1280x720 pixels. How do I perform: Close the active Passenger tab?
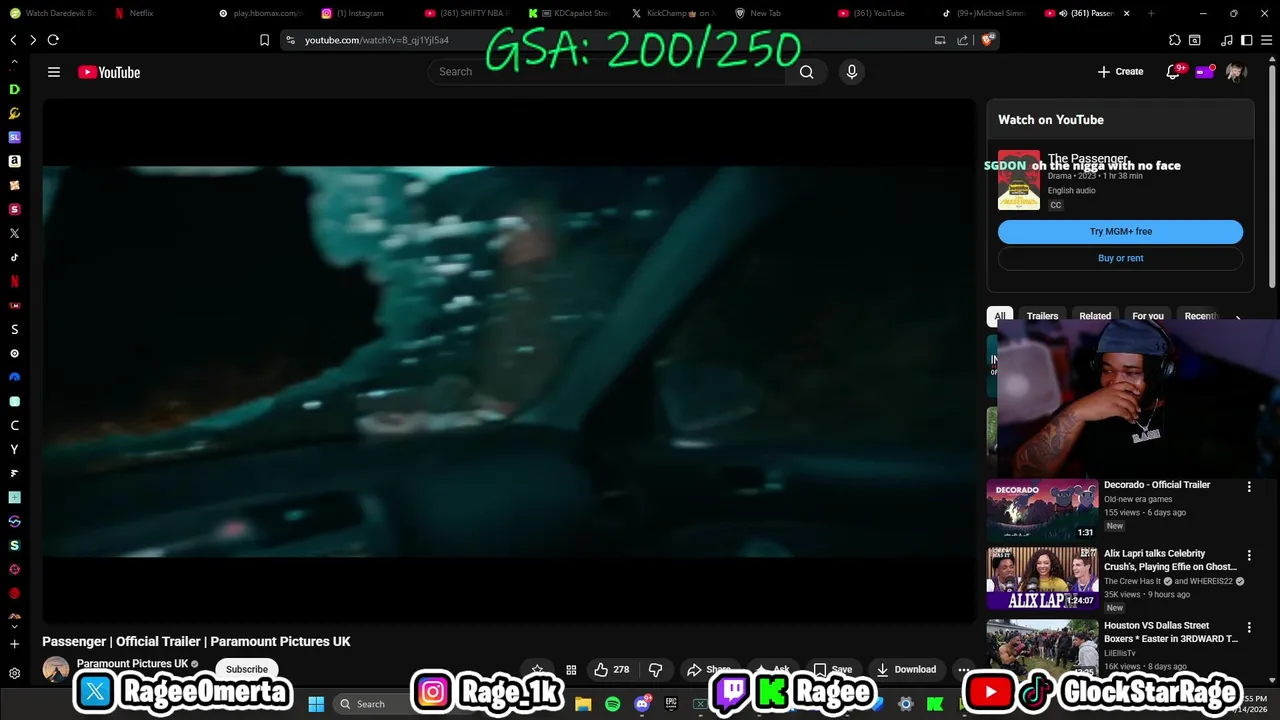(1126, 13)
